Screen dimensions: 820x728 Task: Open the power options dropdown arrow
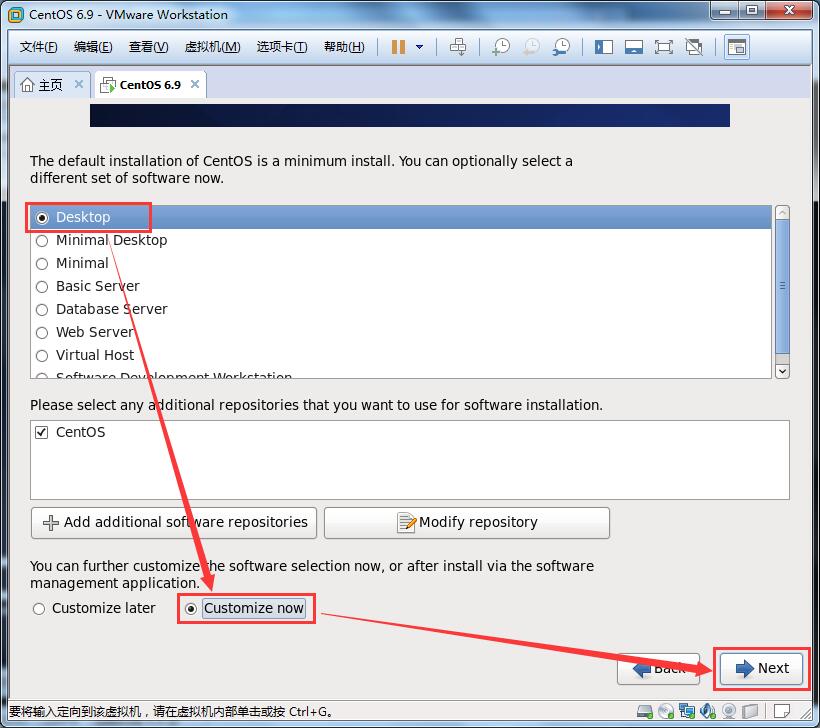(x=419, y=47)
